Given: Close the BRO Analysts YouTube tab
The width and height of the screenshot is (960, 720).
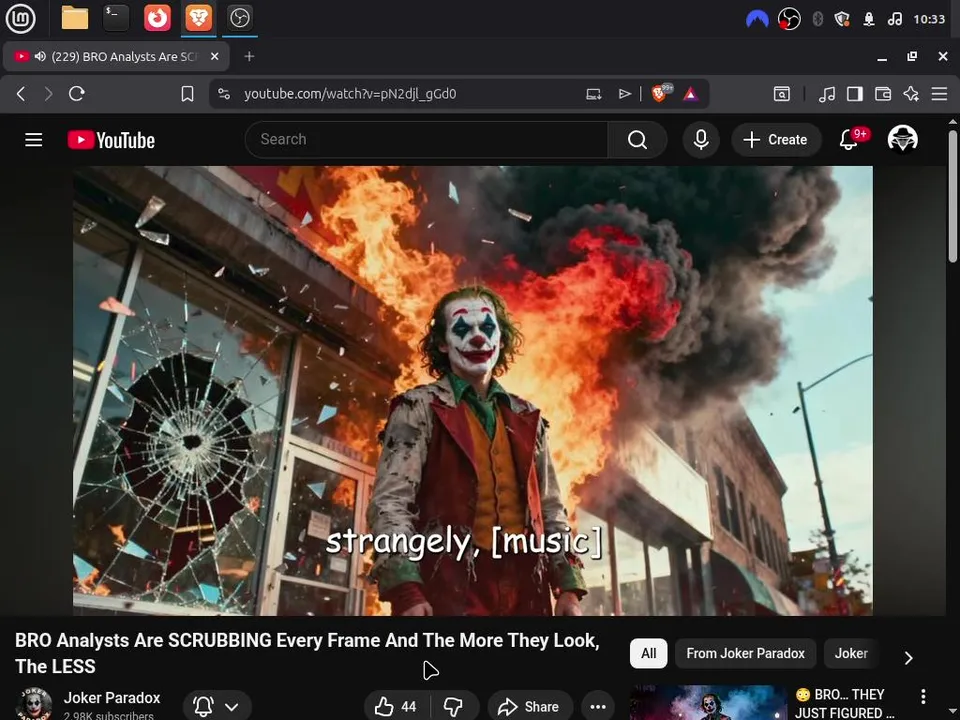Looking at the screenshot, I should pyautogui.click(x=214, y=56).
